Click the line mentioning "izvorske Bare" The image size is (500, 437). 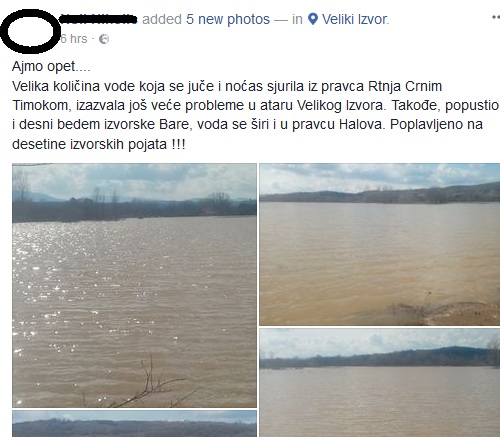[247, 125]
